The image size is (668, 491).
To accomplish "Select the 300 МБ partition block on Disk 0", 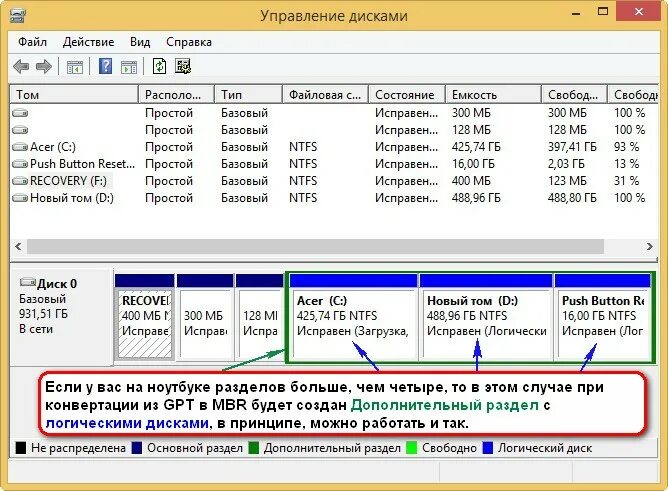I will point(204,317).
